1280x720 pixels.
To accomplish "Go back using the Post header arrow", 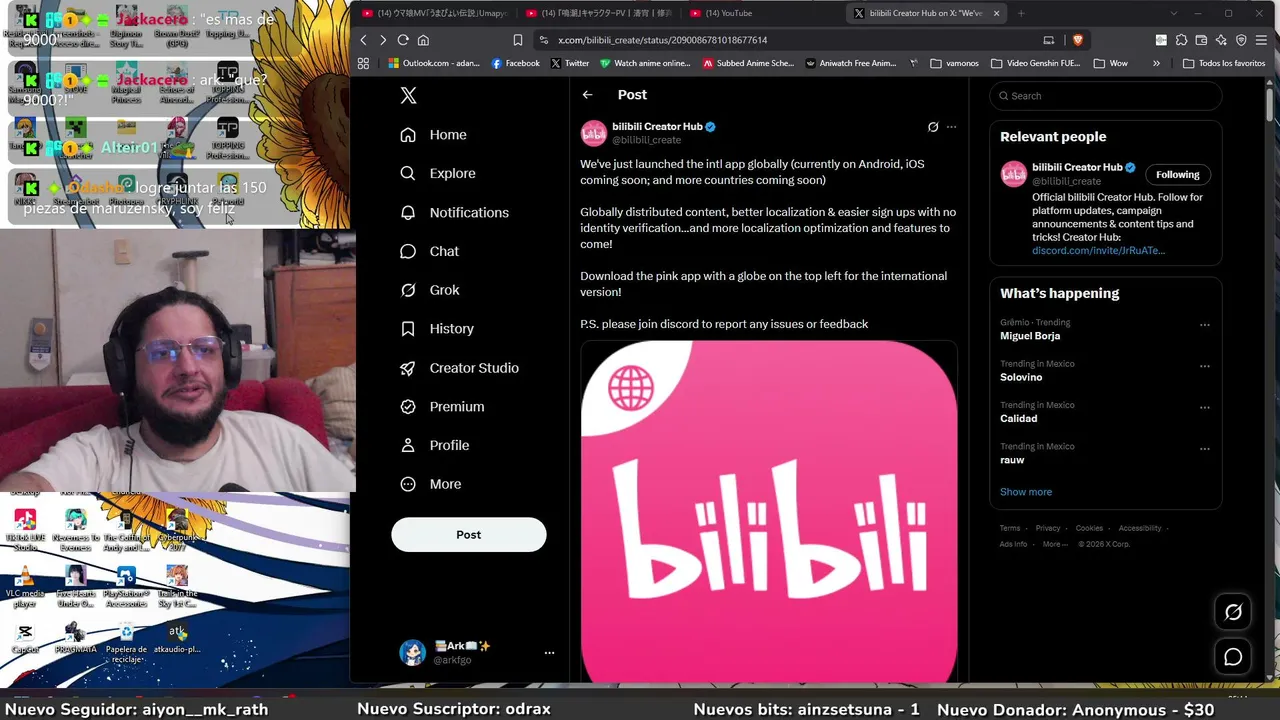I will pos(588,95).
